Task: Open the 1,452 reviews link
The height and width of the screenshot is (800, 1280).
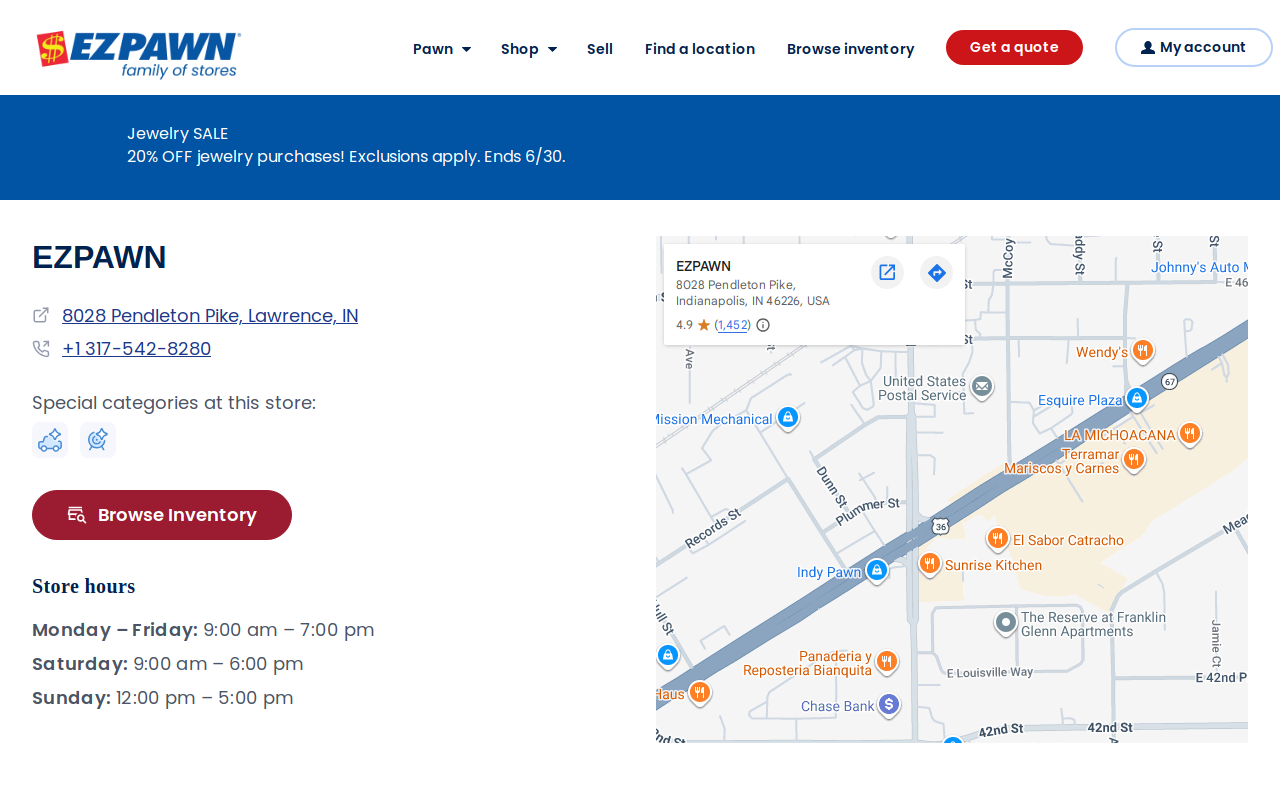Action: click(x=733, y=325)
